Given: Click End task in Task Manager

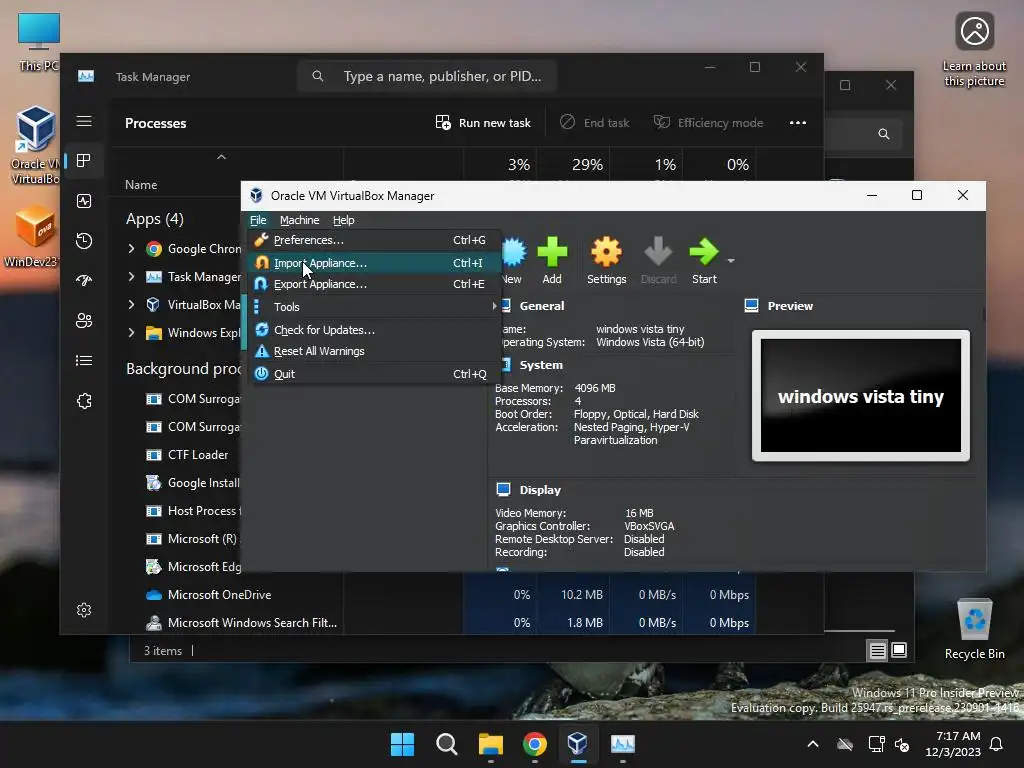Looking at the screenshot, I should (595, 123).
